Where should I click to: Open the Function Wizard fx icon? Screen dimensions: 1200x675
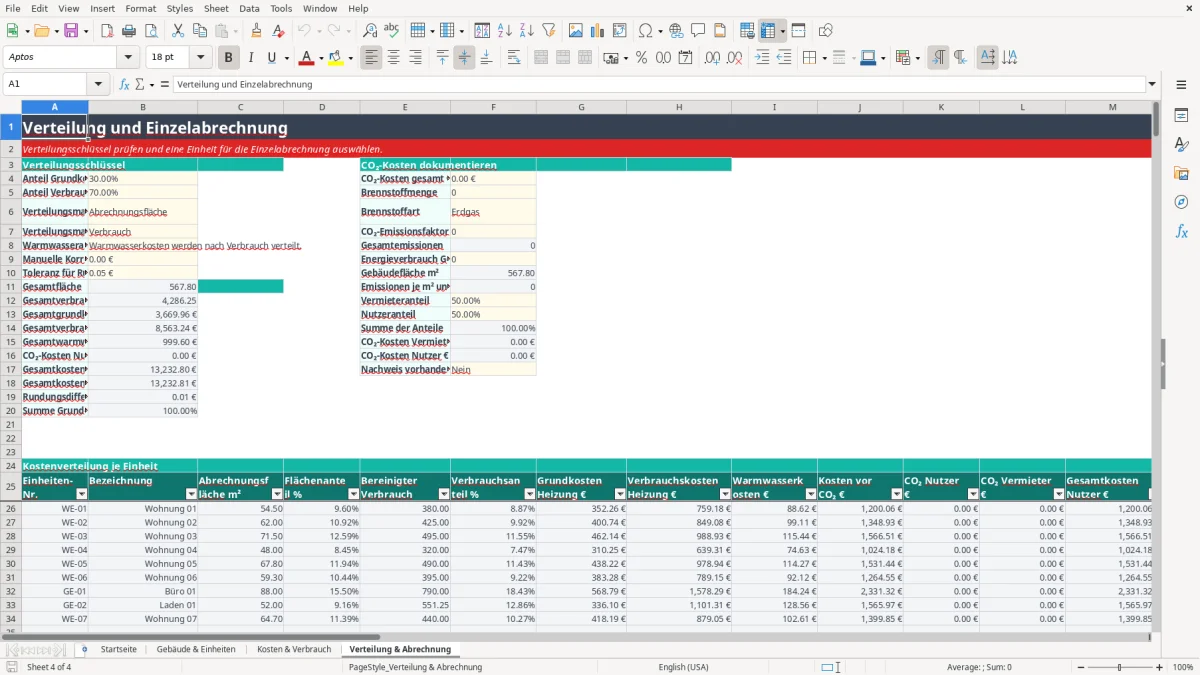(x=124, y=85)
